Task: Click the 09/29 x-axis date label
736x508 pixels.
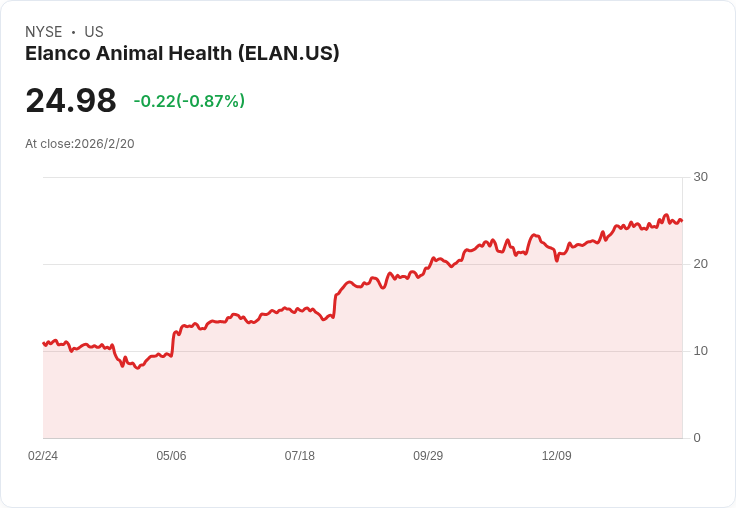Action: (428, 456)
